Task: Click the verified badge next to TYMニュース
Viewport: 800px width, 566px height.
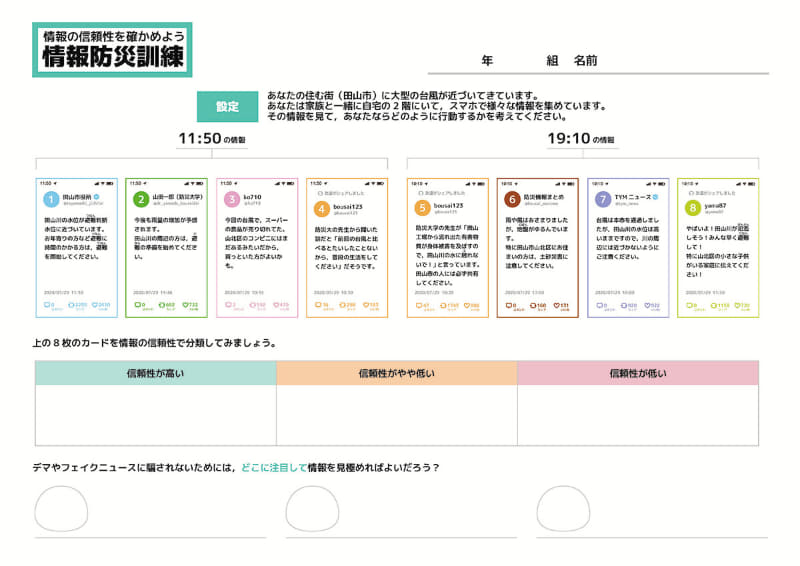Action: point(656,196)
